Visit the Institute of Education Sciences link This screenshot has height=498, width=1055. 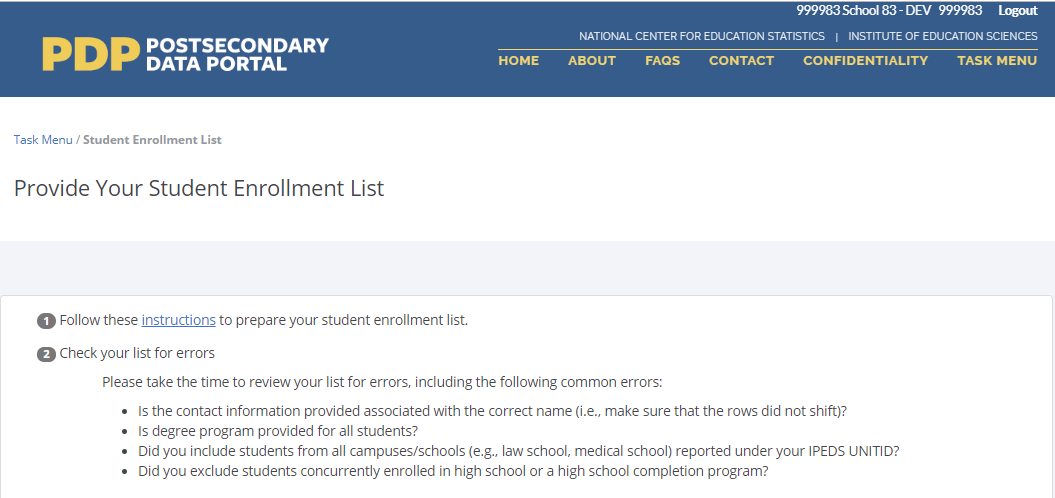[x=942, y=36]
